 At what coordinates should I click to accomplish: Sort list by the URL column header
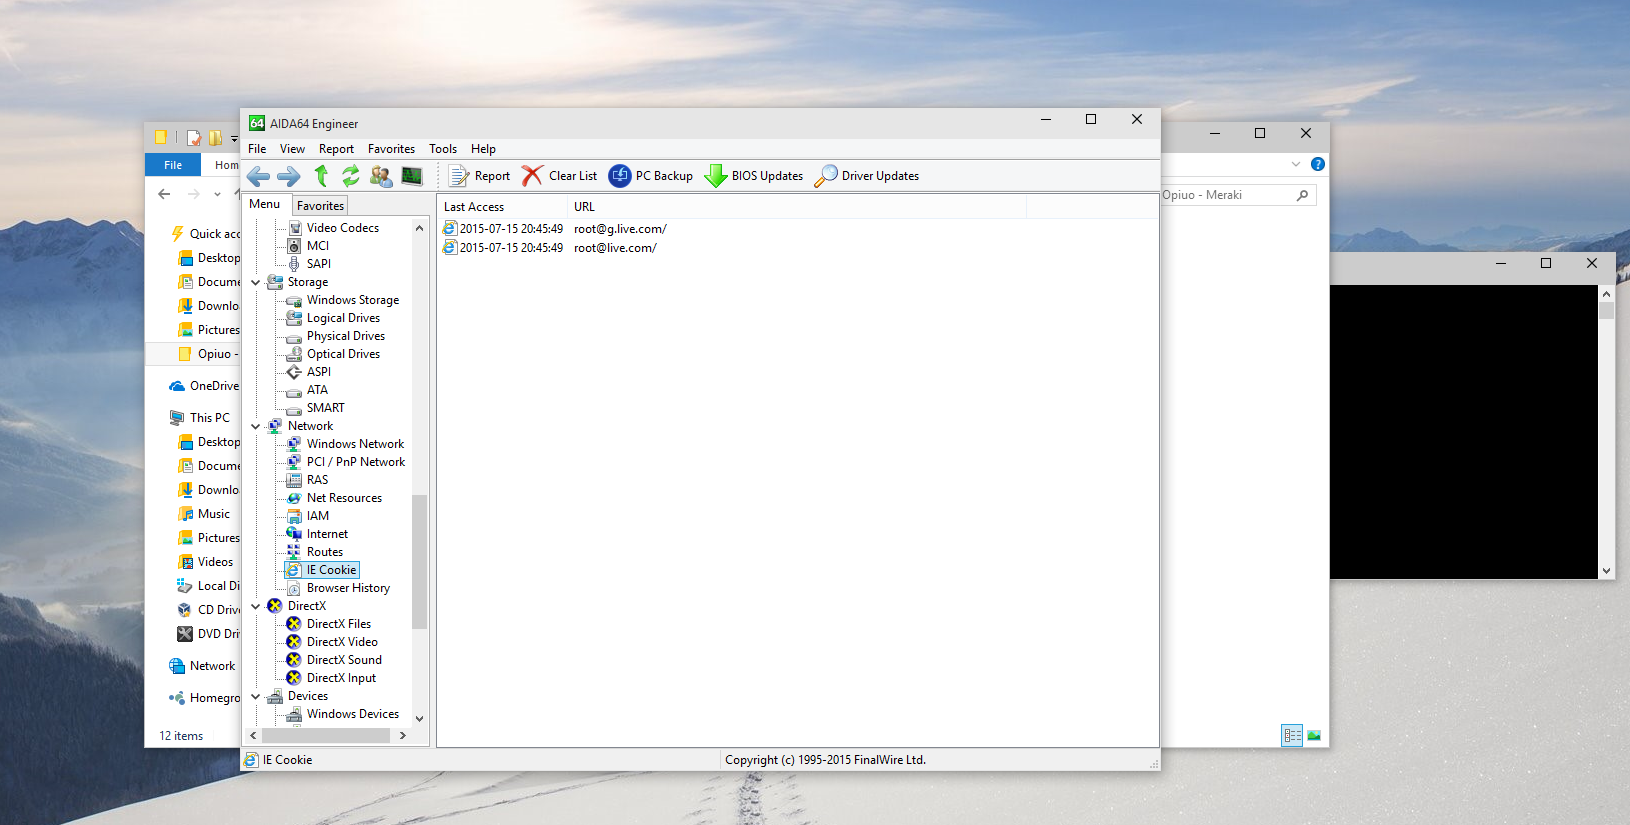tap(797, 207)
